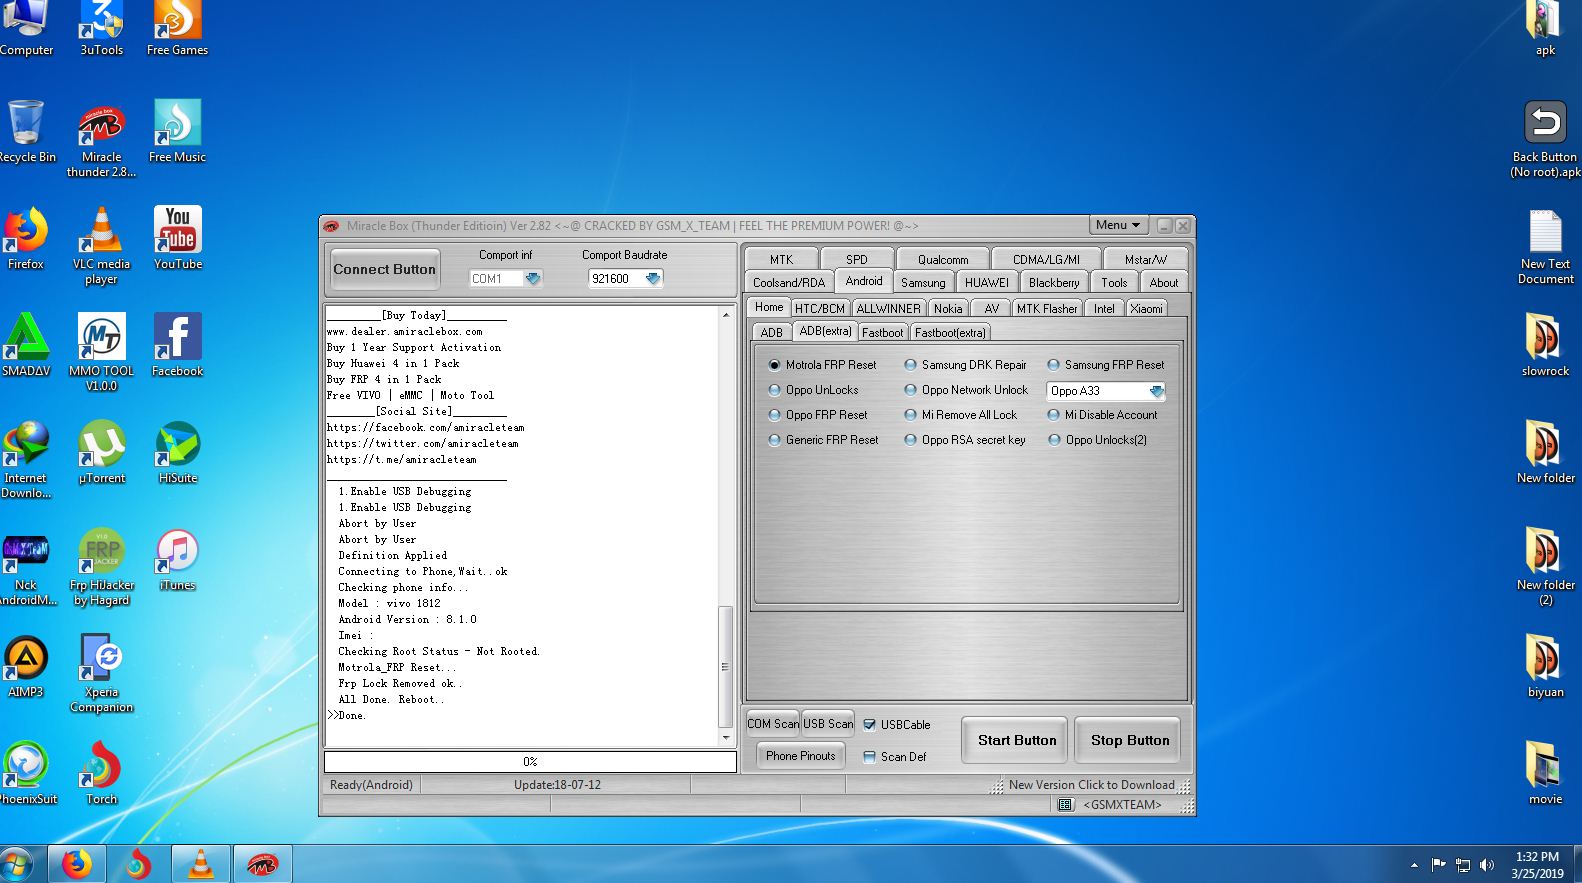1582x883 pixels.
Task: Open the volume icon in the system tray
Action: tap(1486, 865)
